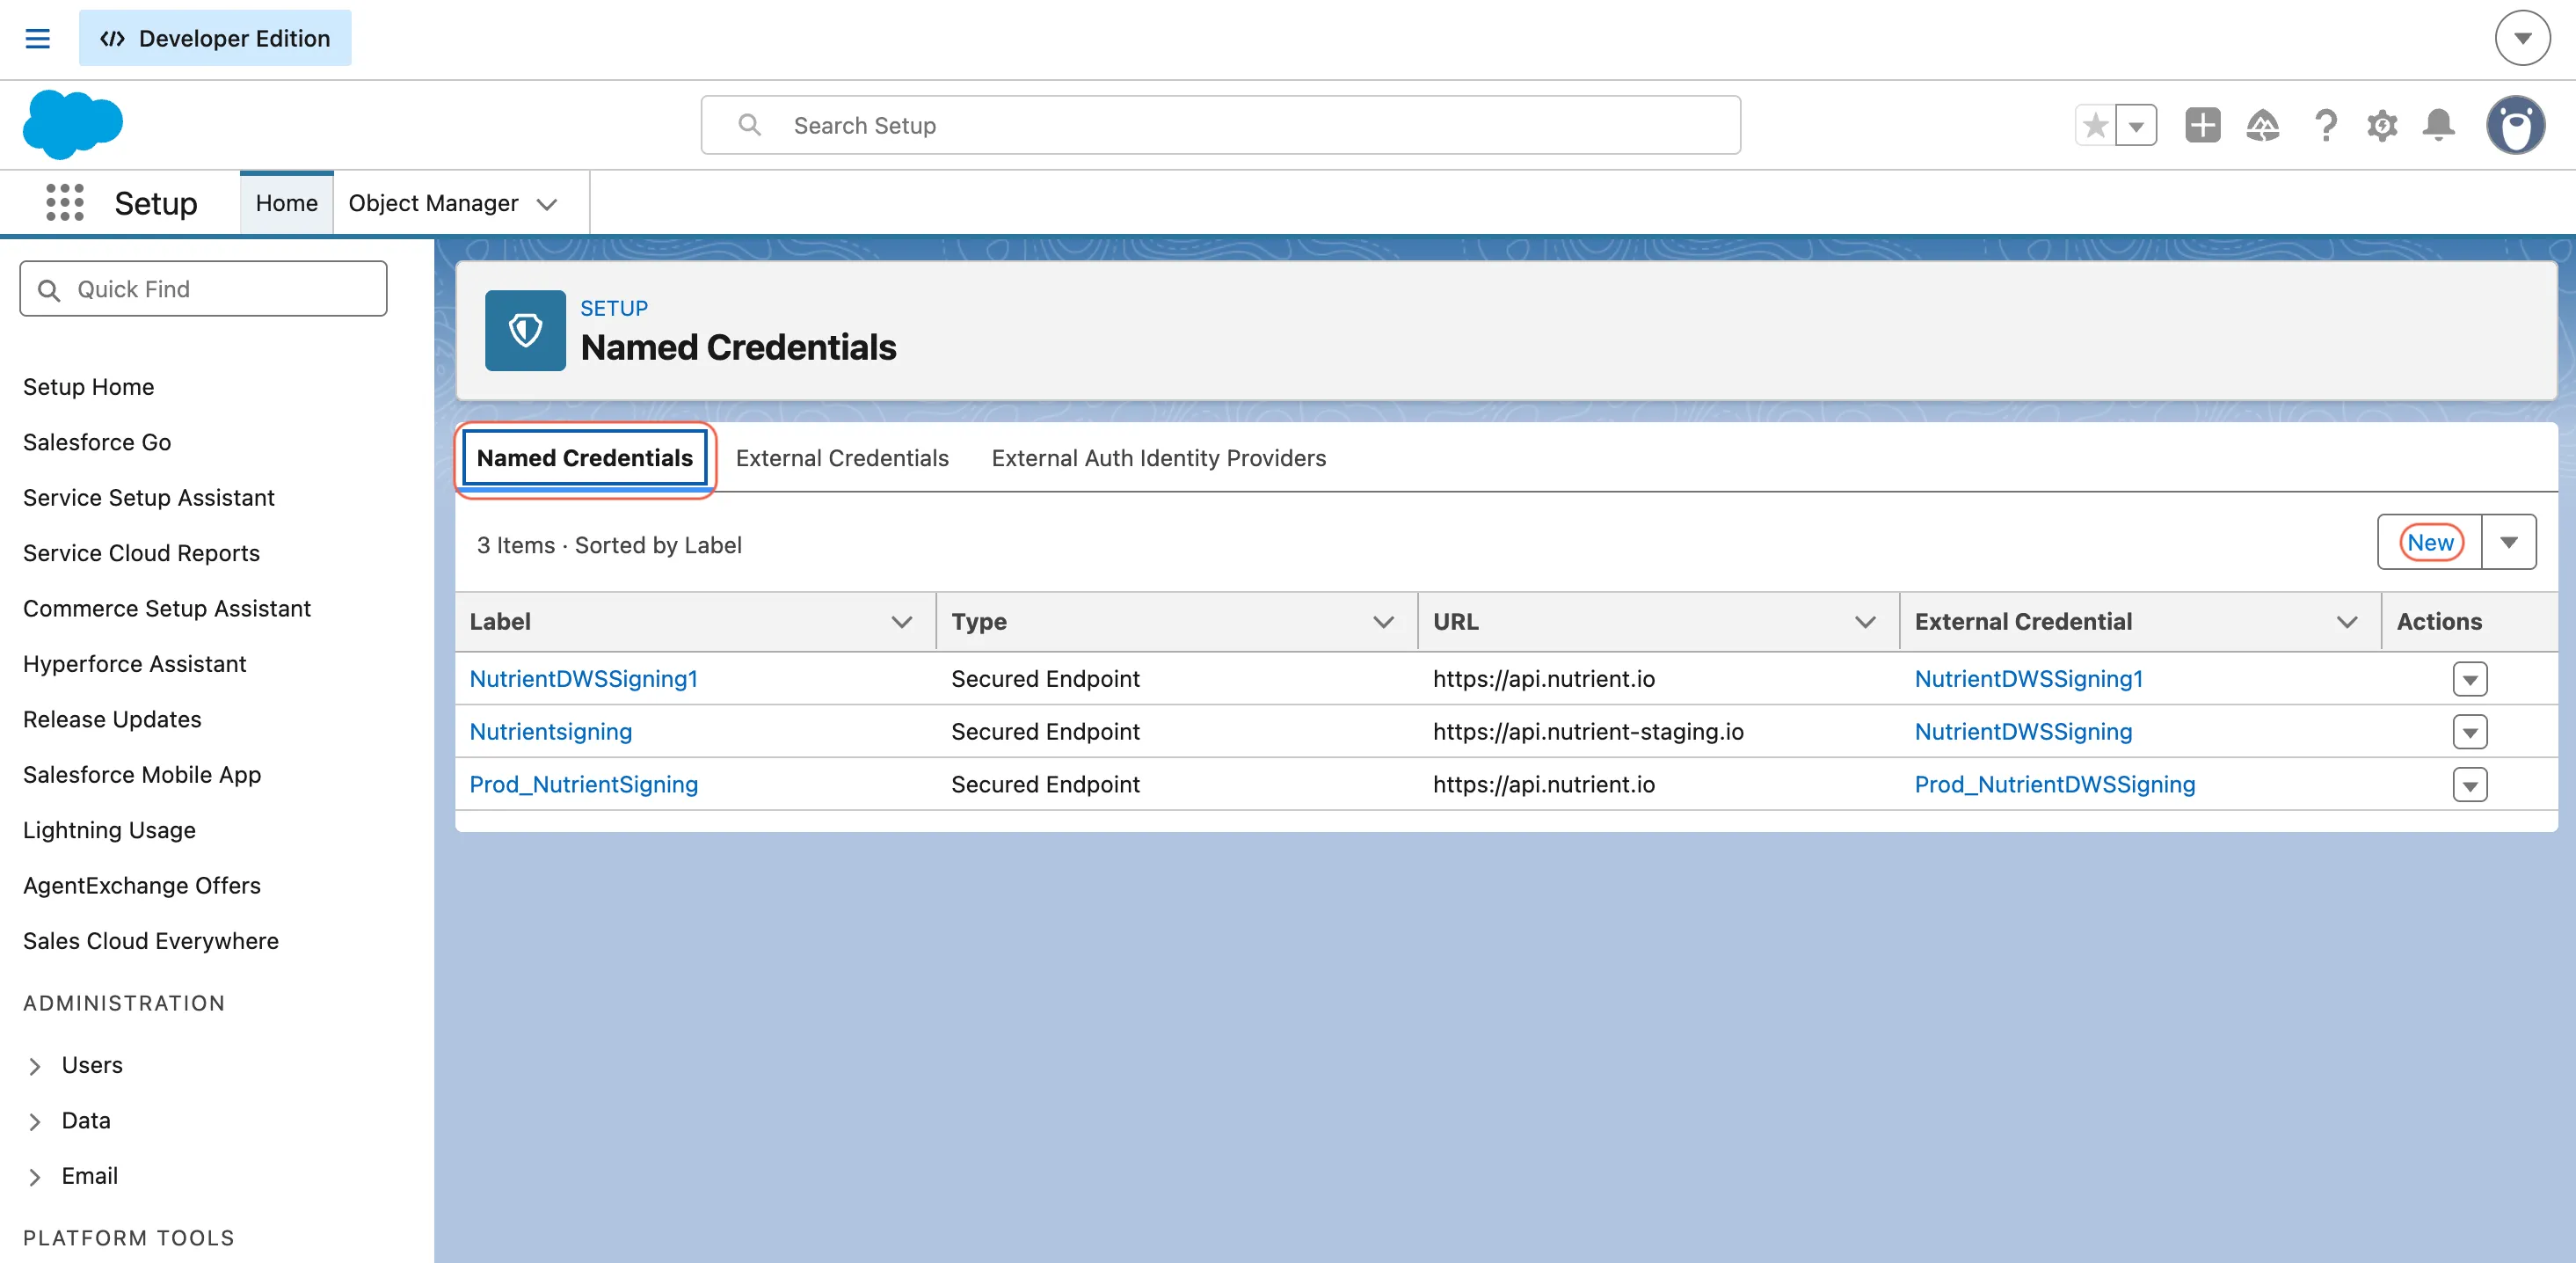Click the New button

pos(2430,542)
